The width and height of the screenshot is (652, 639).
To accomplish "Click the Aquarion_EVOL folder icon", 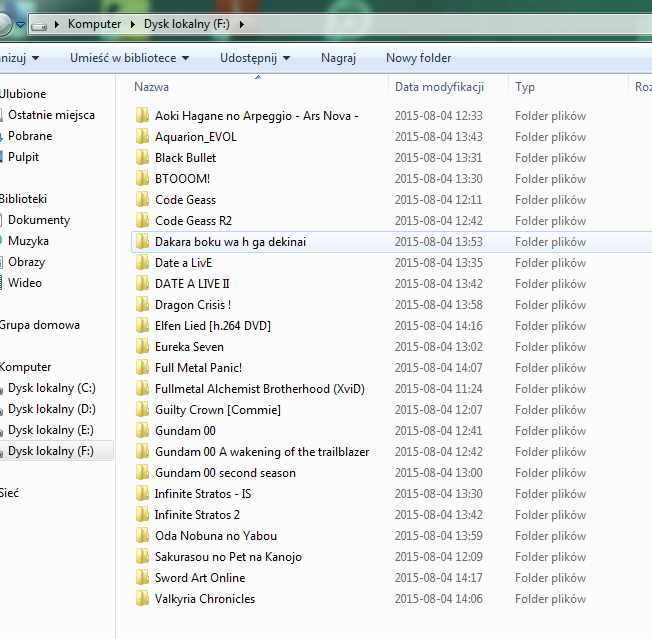I will tap(142, 136).
